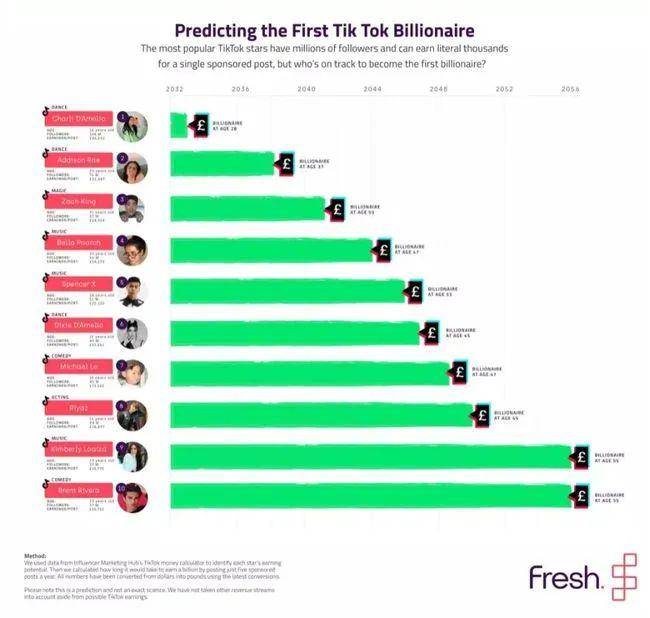Click the 2044 year label on the axis
650x618 pixels.
tap(372, 89)
